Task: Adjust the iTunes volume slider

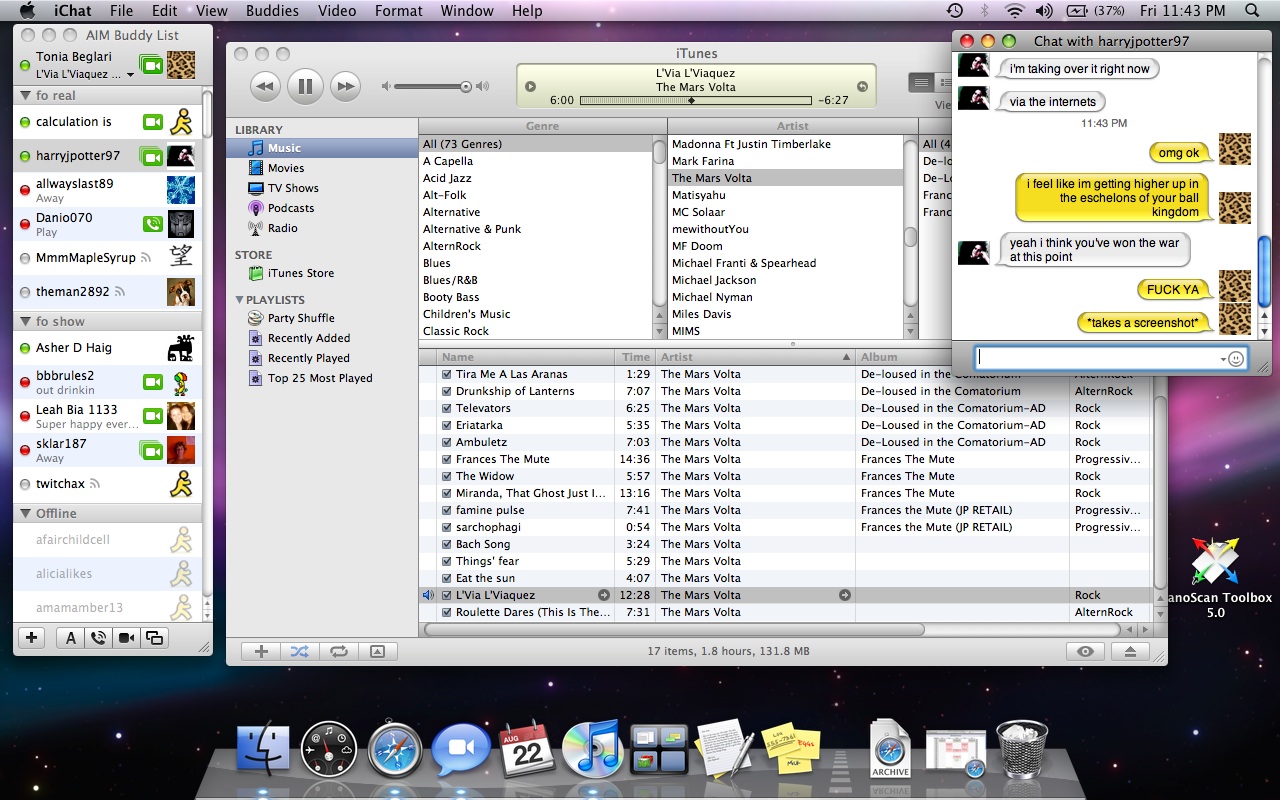Action: [x=465, y=87]
